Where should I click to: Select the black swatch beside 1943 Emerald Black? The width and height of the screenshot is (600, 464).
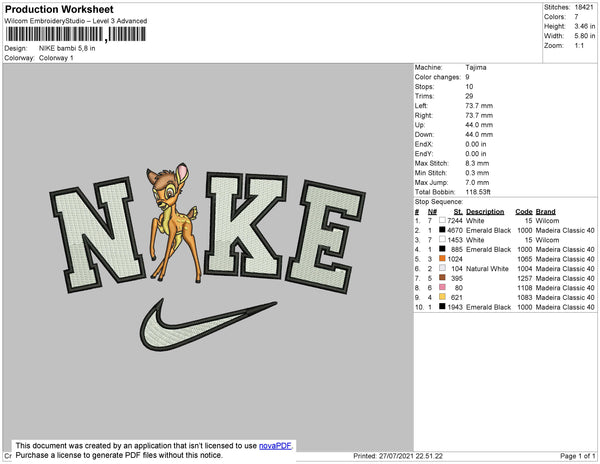(x=442, y=306)
